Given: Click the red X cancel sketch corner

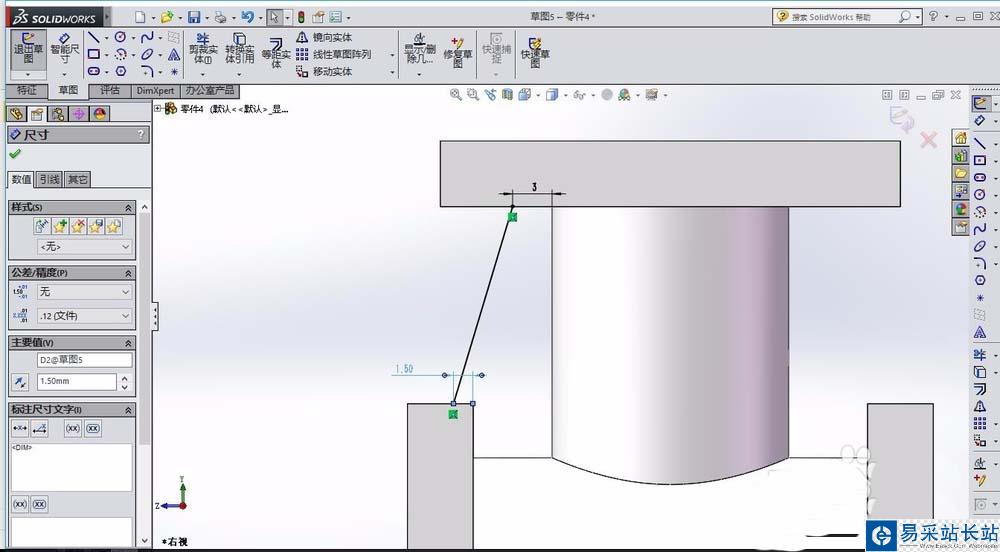Looking at the screenshot, I should point(929,140).
